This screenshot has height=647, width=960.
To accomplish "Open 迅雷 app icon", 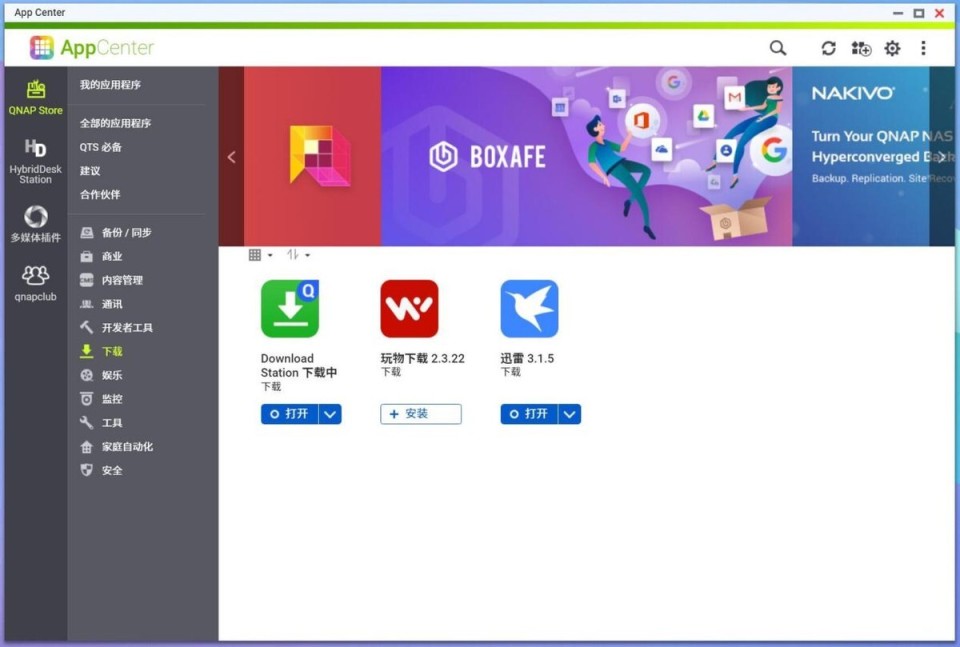I will click(x=529, y=309).
